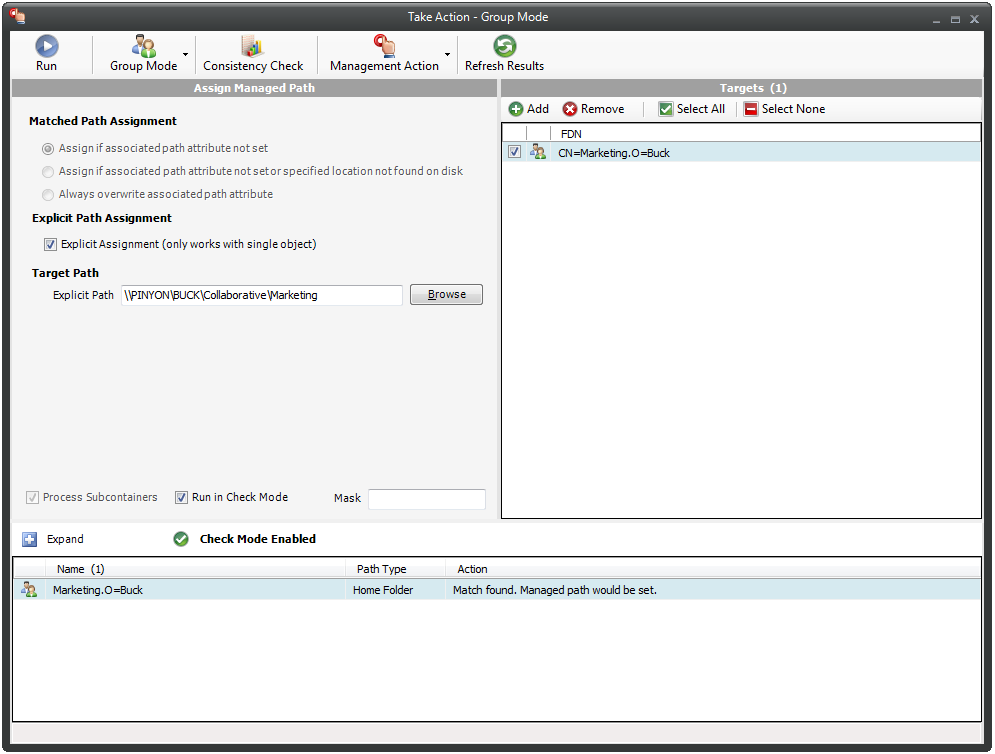Viewport: 995px width, 754px height.
Task: Toggle the Explicit Assignment checkbox
Action: [50, 244]
